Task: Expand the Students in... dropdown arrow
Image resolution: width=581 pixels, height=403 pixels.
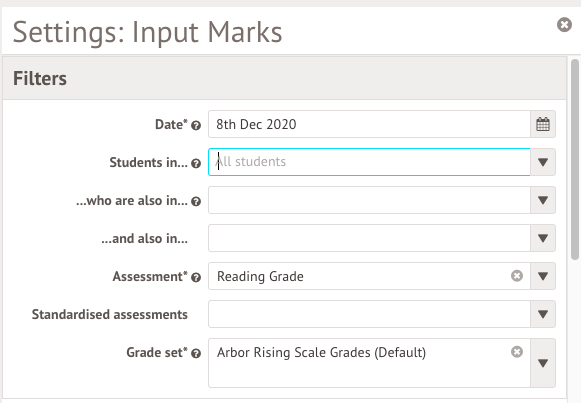Action: coord(543,162)
